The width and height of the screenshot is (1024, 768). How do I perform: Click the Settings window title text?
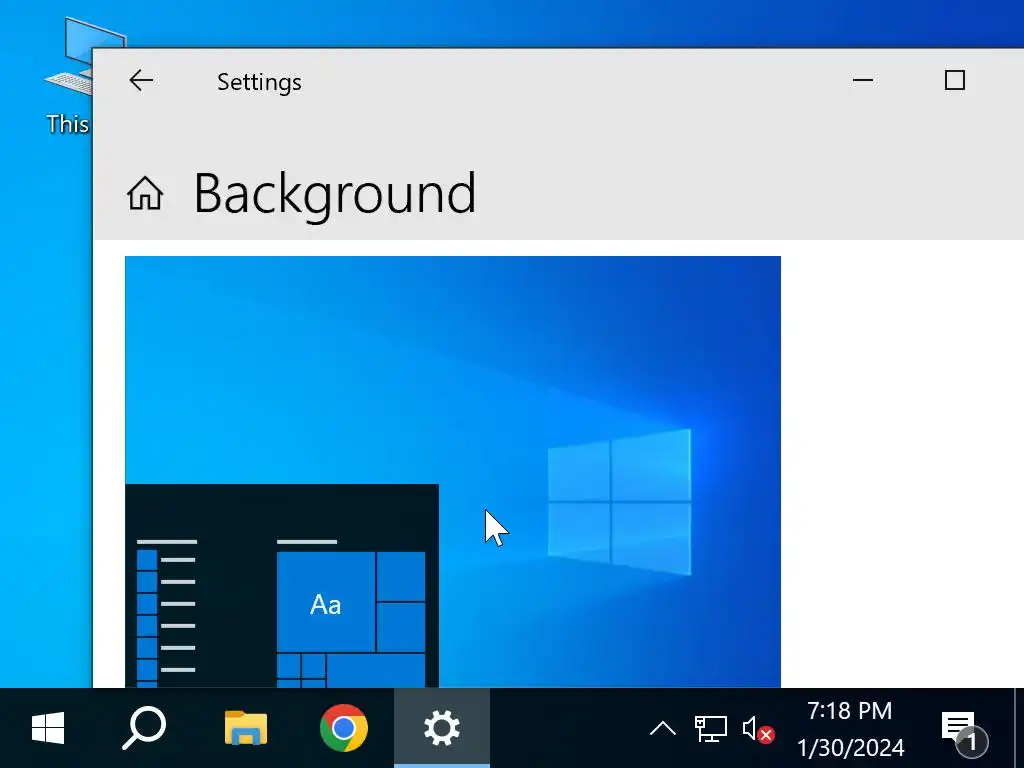click(x=259, y=82)
